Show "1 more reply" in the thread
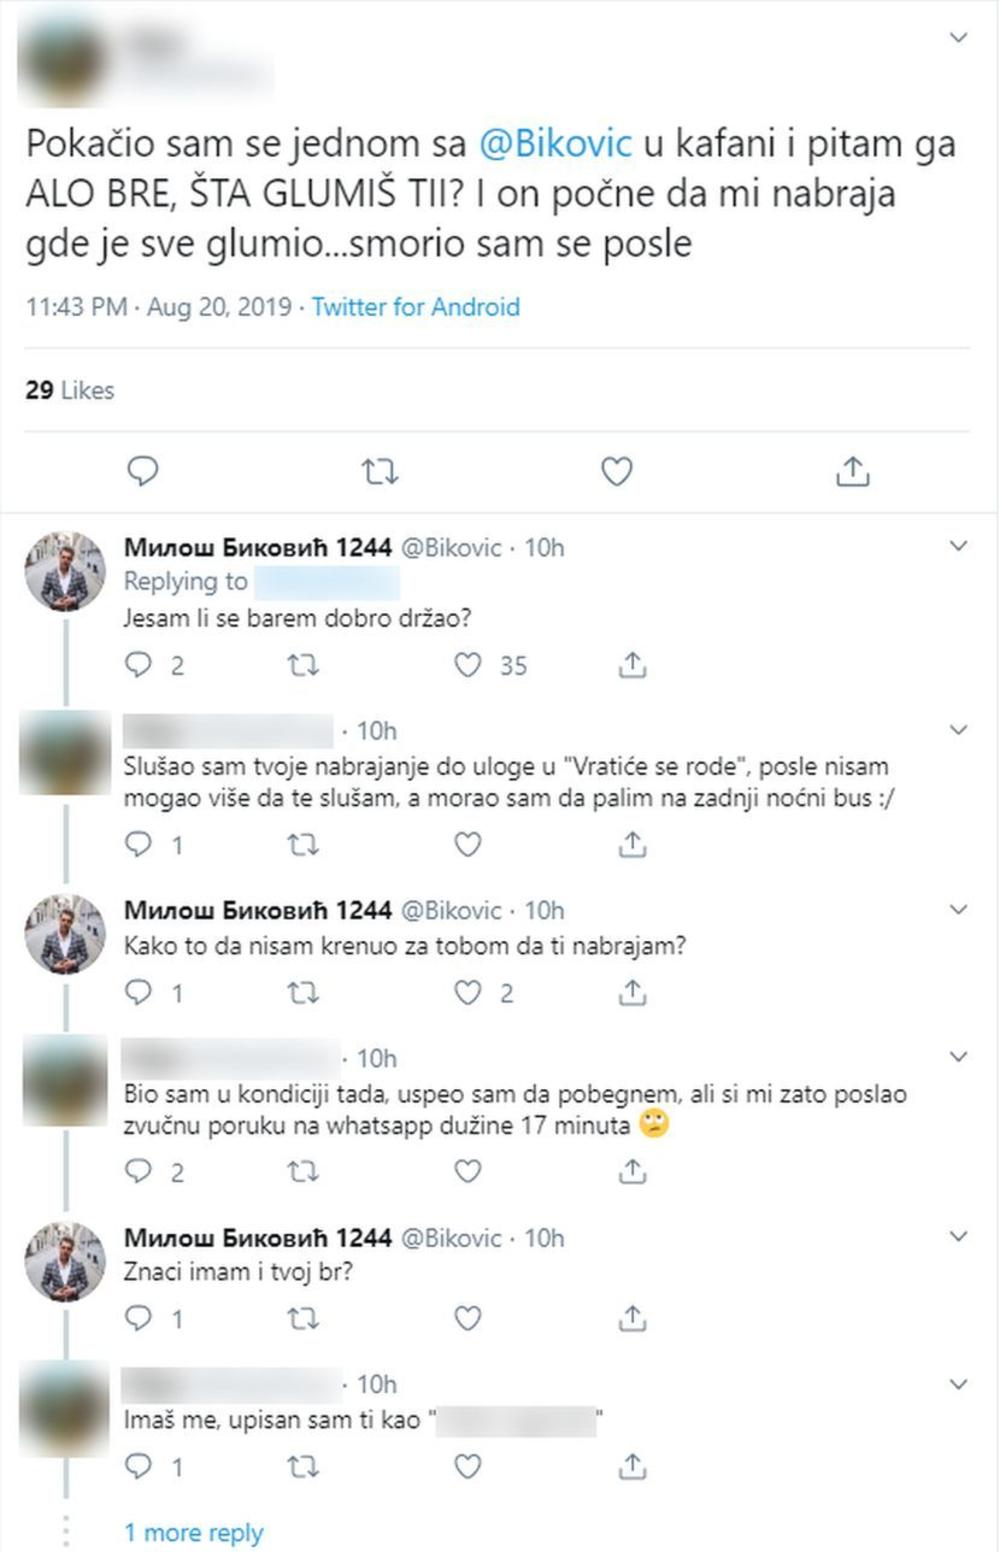Screen dimensions: 1000x1552 click(x=193, y=1532)
